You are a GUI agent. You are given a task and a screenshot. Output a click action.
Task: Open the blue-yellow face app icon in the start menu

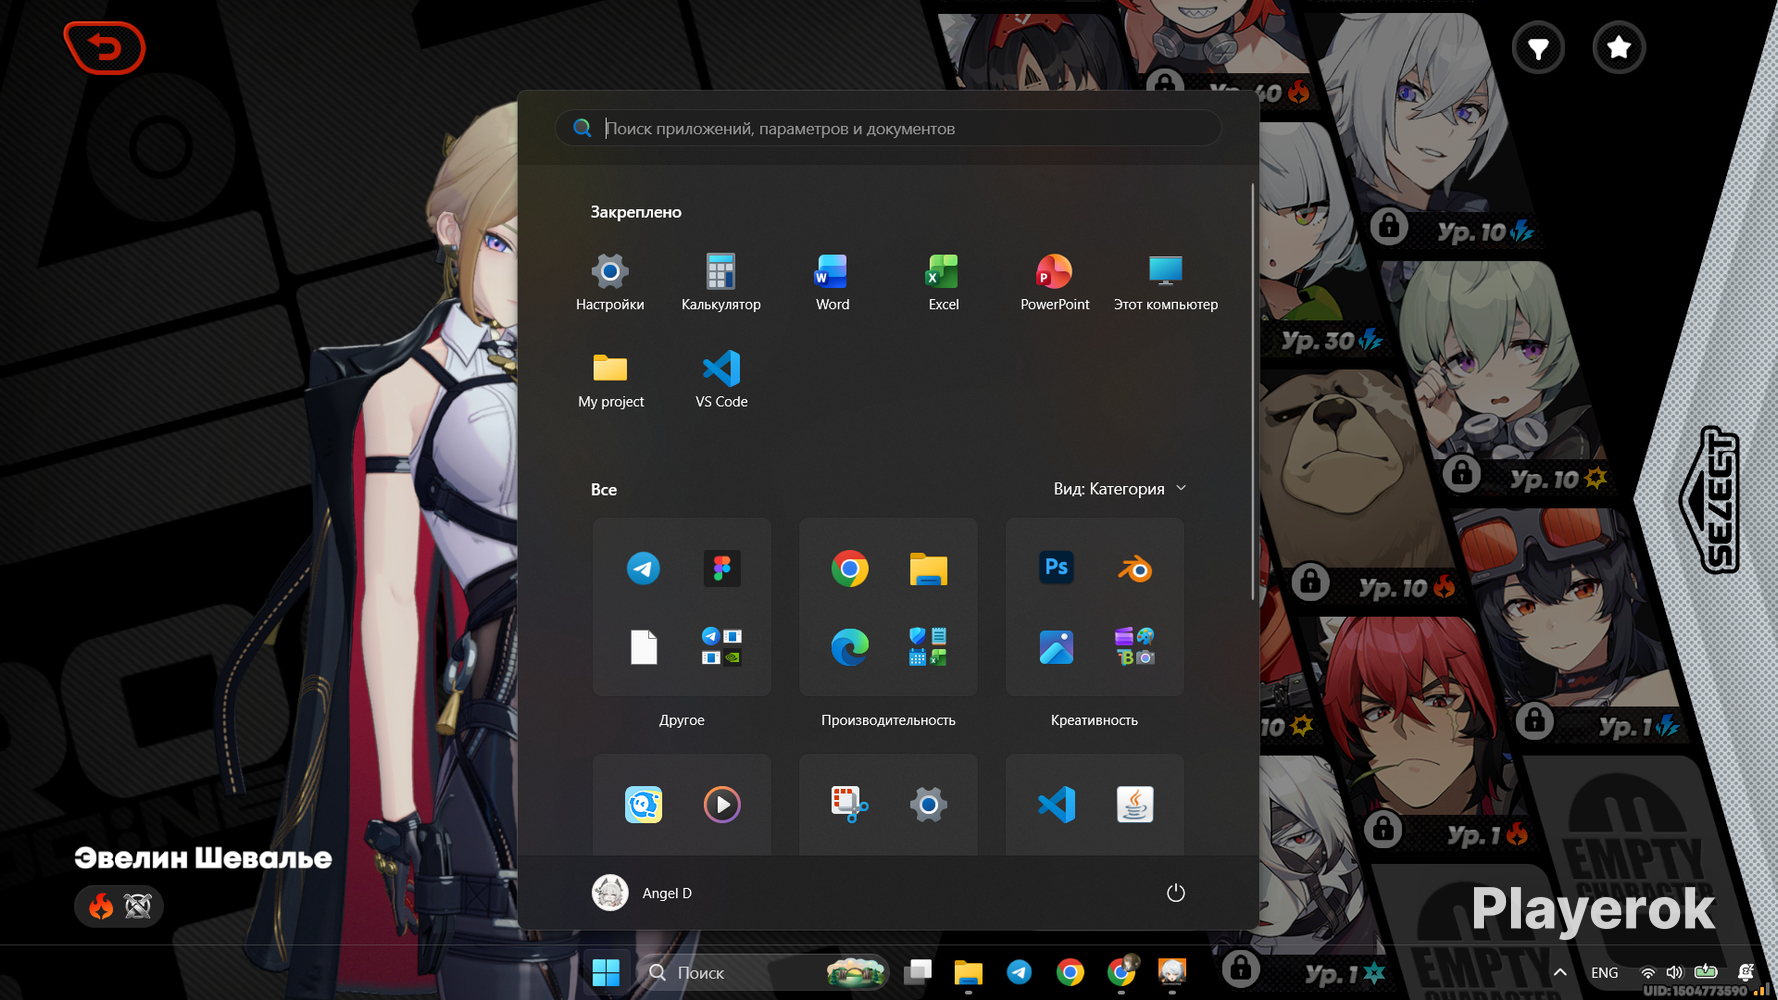coord(643,804)
